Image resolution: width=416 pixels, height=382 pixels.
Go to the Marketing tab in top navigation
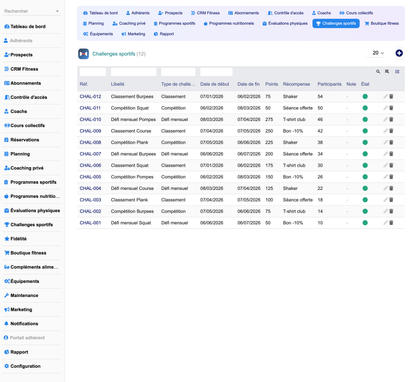133,34
